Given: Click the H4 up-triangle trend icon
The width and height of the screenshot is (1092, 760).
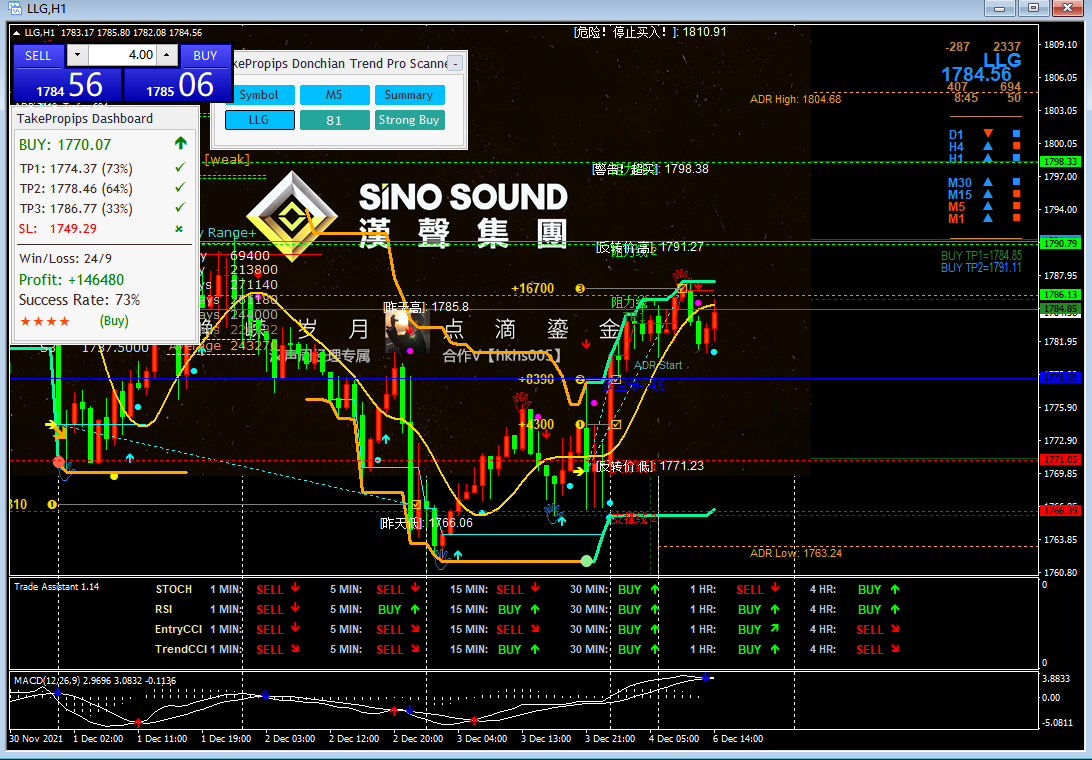Looking at the screenshot, I should pos(988,146).
